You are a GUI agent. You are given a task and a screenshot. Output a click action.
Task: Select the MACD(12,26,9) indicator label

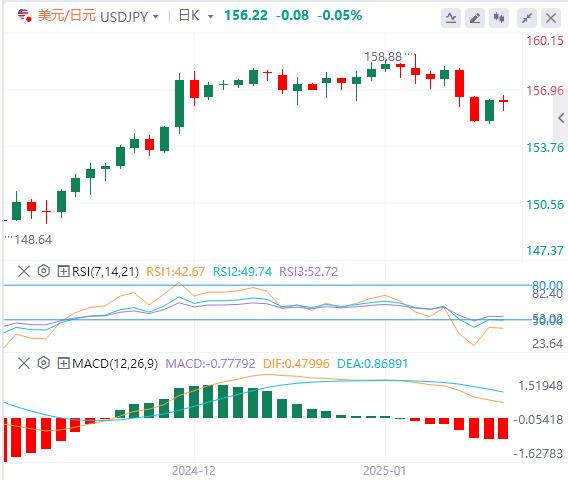115,363
